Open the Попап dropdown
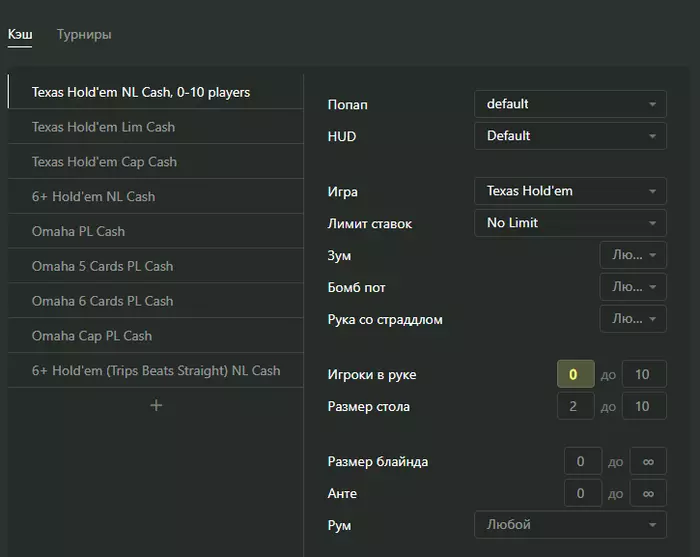This screenshot has height=557, width=700. 570,104
